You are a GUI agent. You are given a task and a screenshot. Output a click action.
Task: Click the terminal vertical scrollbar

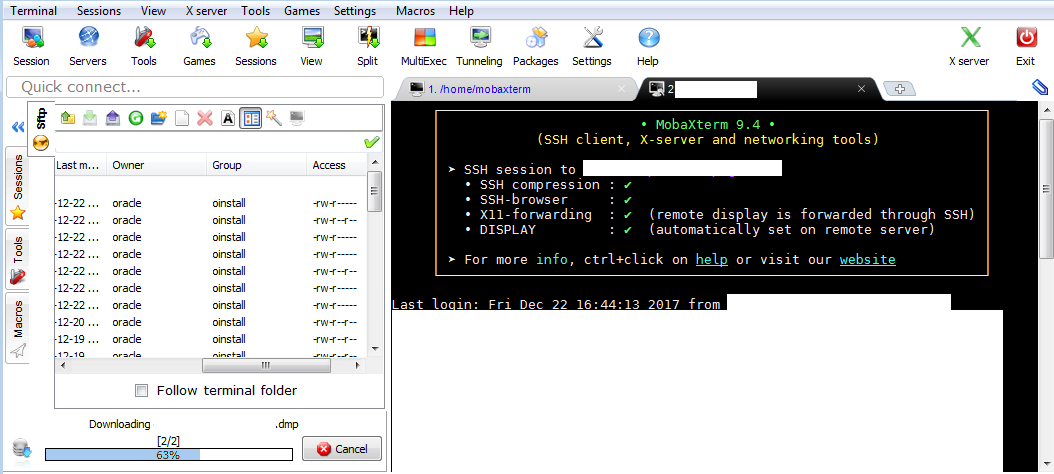[x=1046, y=188]
